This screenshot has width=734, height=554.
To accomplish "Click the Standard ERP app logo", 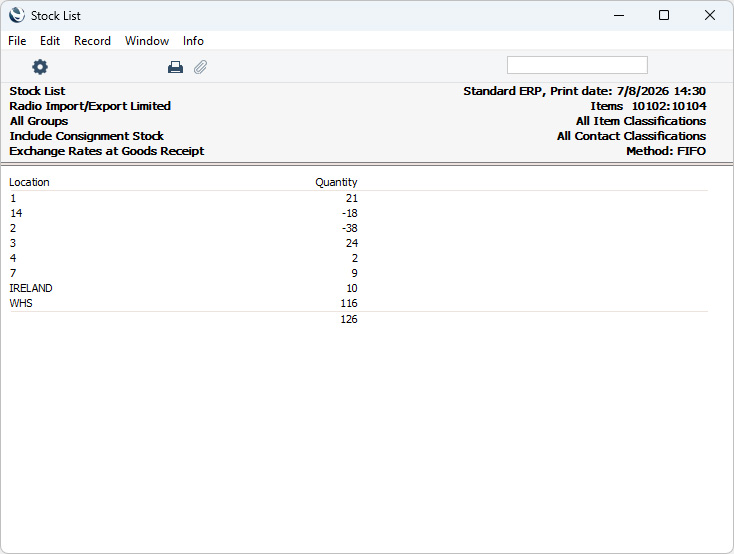I will pos(16,15).
